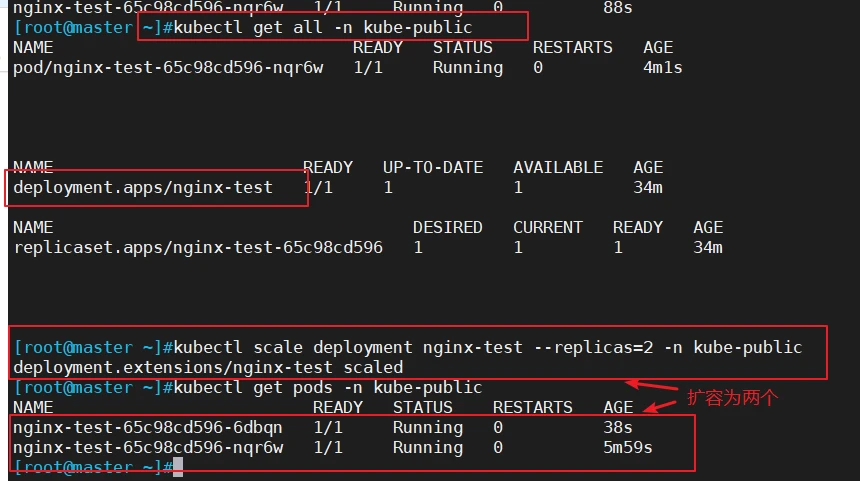Click the 38s age value
The height and width of the screenshot is (481, 860).
click(618, 427)
